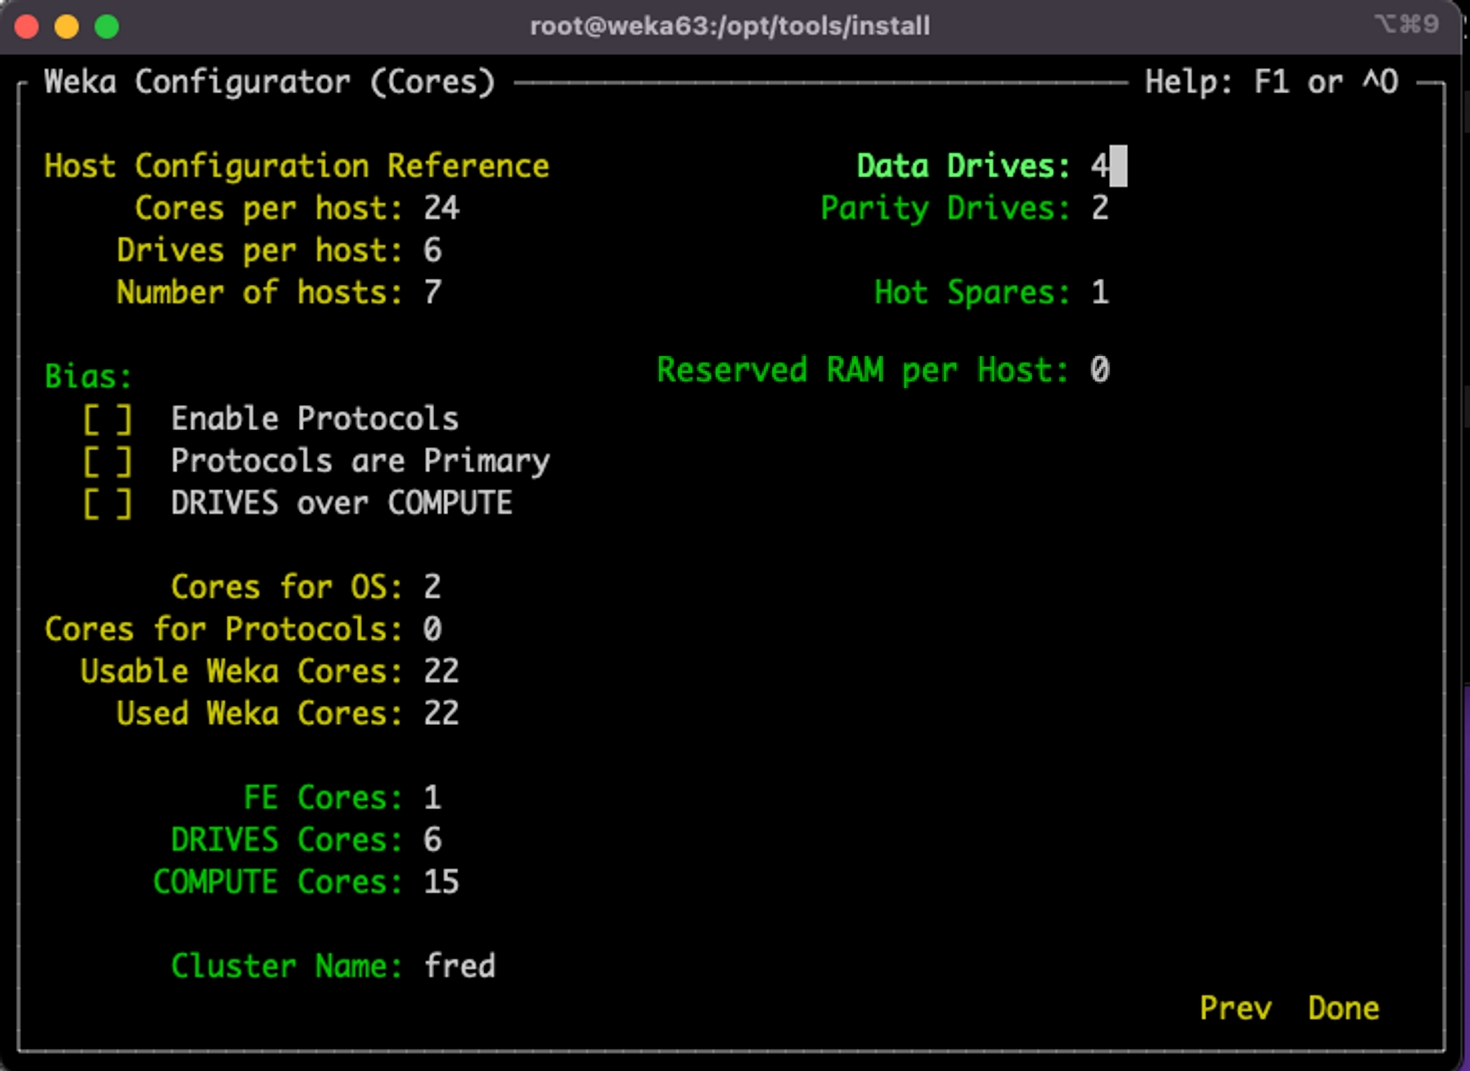Image resolution: width=1470 pixels, height=1071 pixels.
Task: Click the Reserved RAM per Host value
Action: pos(1100,370)
